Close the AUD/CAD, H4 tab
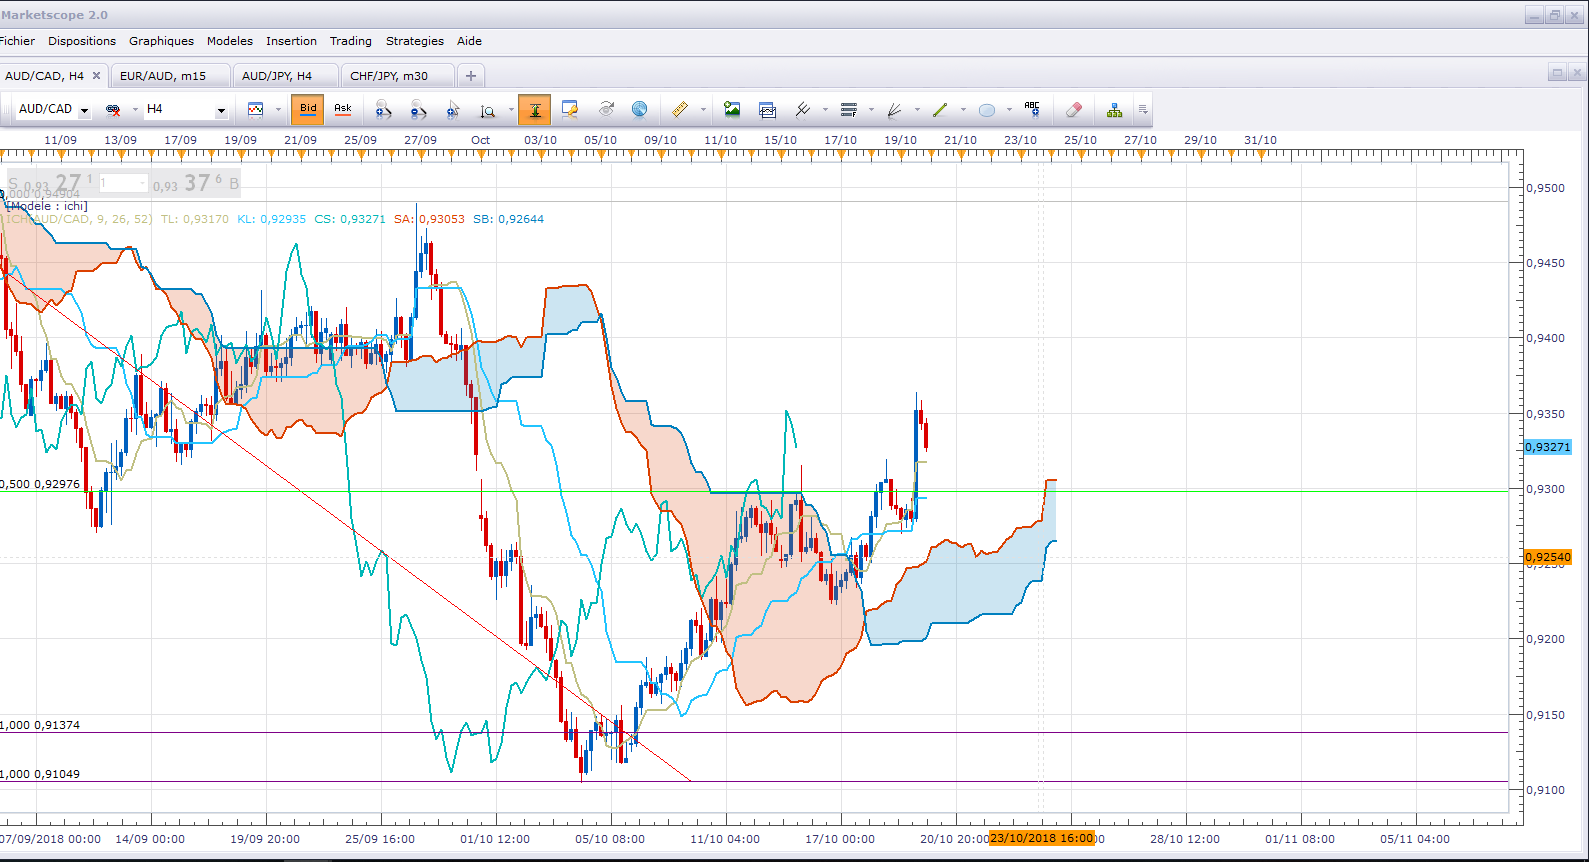Image resolution: width=1589 pixels, height=862 pixels. tap(97, 75)
